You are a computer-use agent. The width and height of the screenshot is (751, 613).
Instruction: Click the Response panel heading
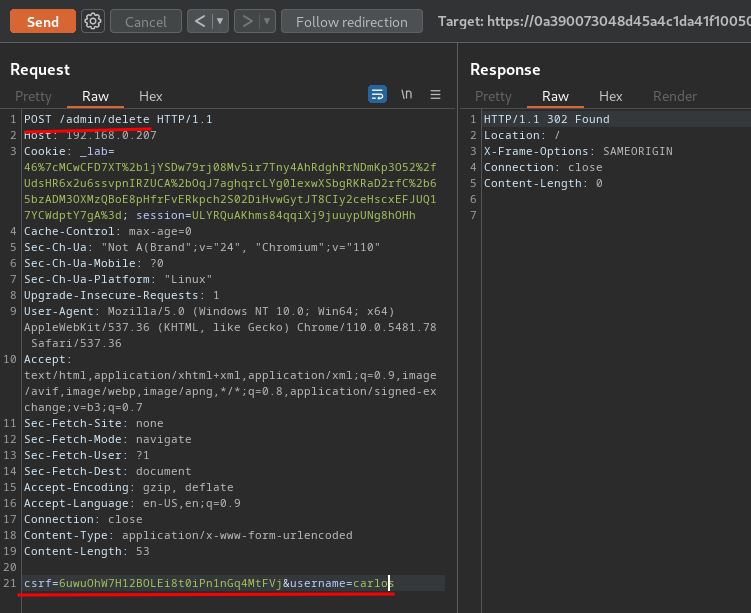pos(505,69)
